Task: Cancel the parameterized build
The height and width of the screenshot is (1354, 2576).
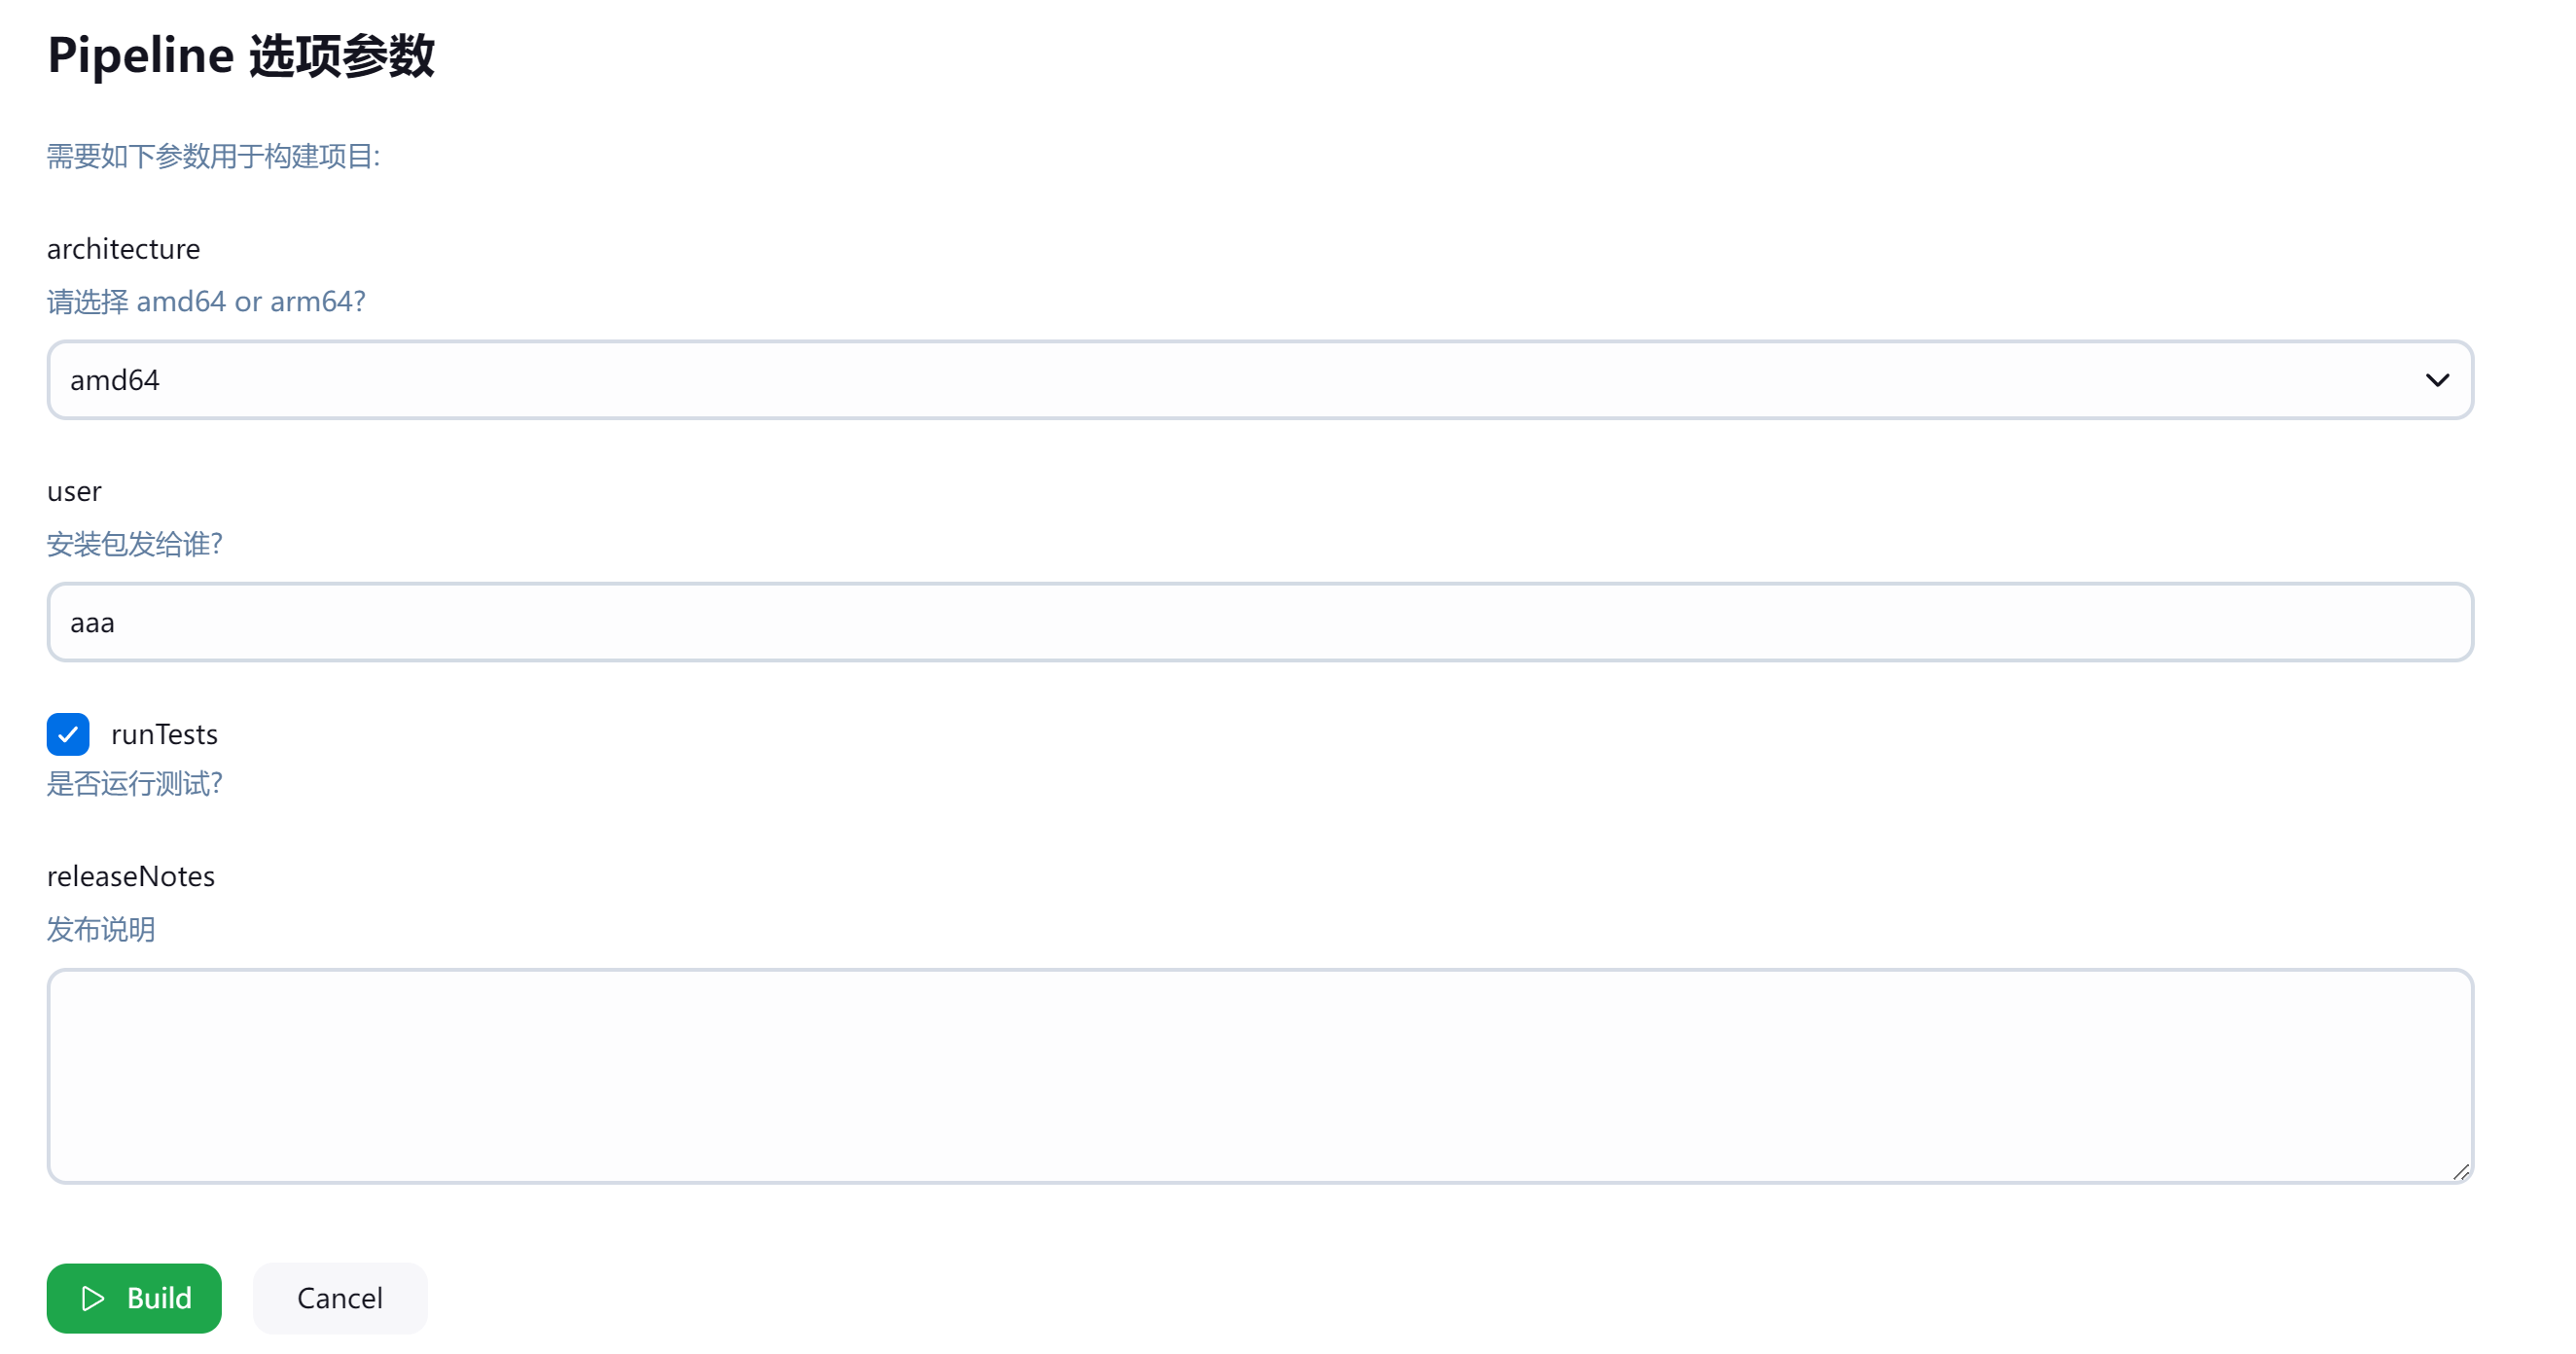Action: tap(340, 1298)
